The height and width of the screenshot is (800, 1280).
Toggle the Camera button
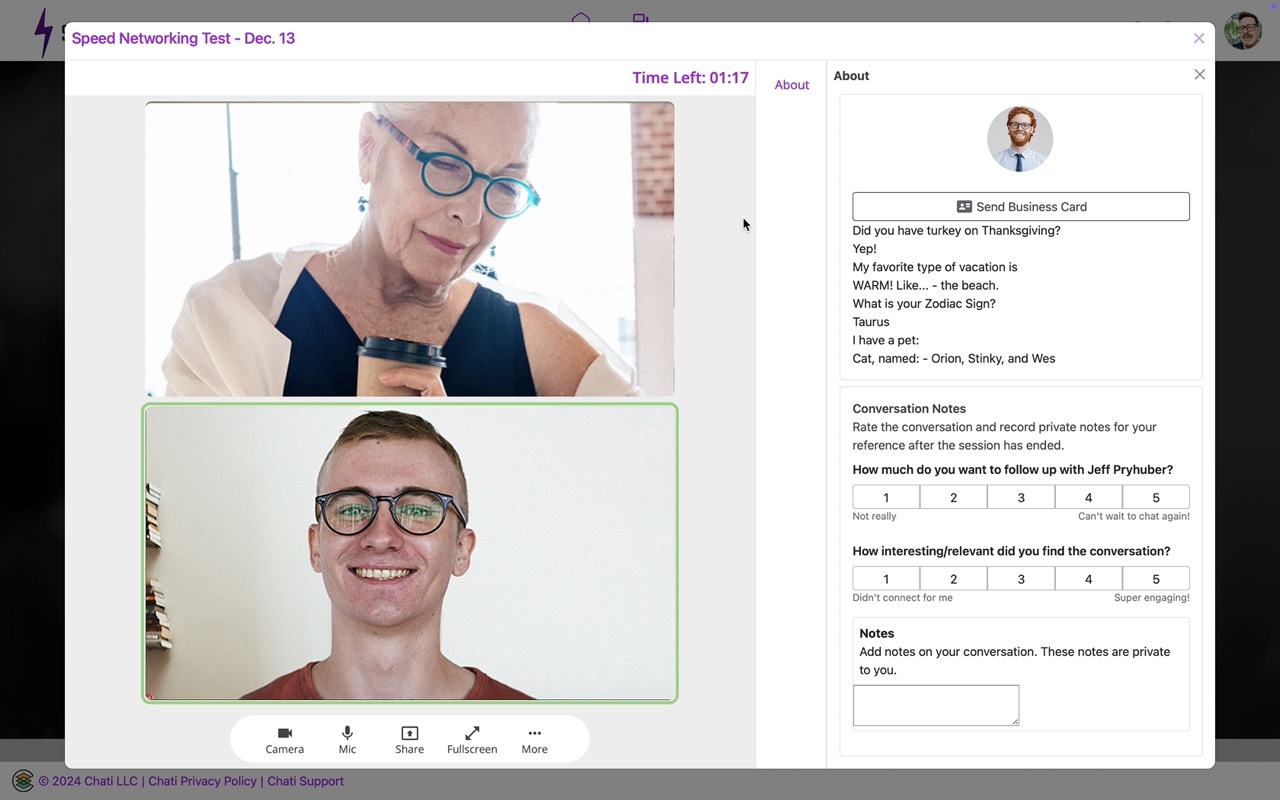pos(284,740)
